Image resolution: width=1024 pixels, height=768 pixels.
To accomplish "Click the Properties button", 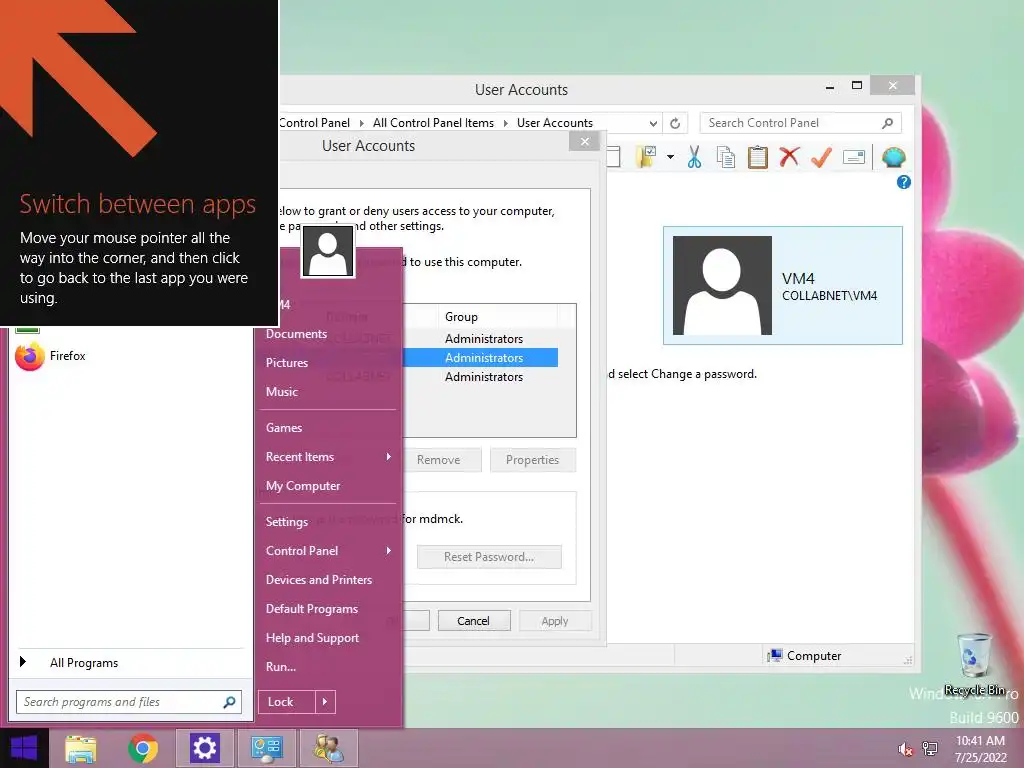I will [532, 460].
